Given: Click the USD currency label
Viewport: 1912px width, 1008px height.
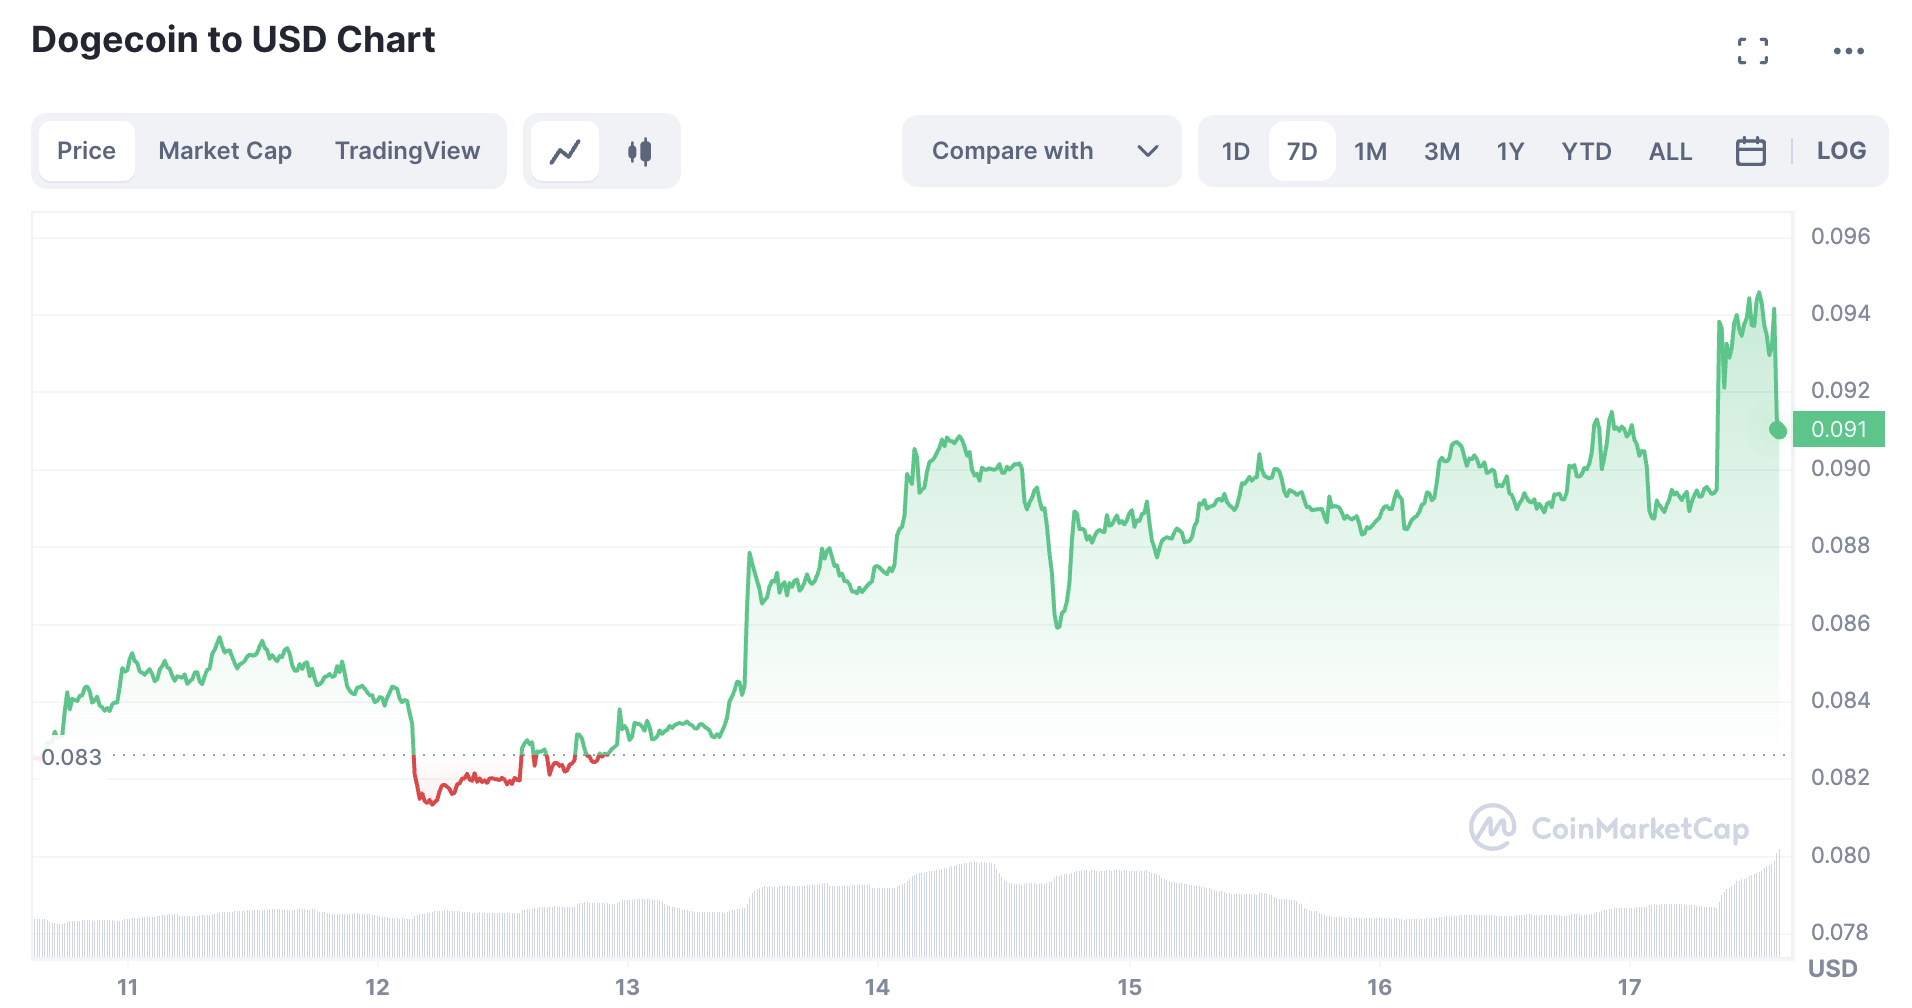Looking at the screenshot, I should (x=1832, y=968).
